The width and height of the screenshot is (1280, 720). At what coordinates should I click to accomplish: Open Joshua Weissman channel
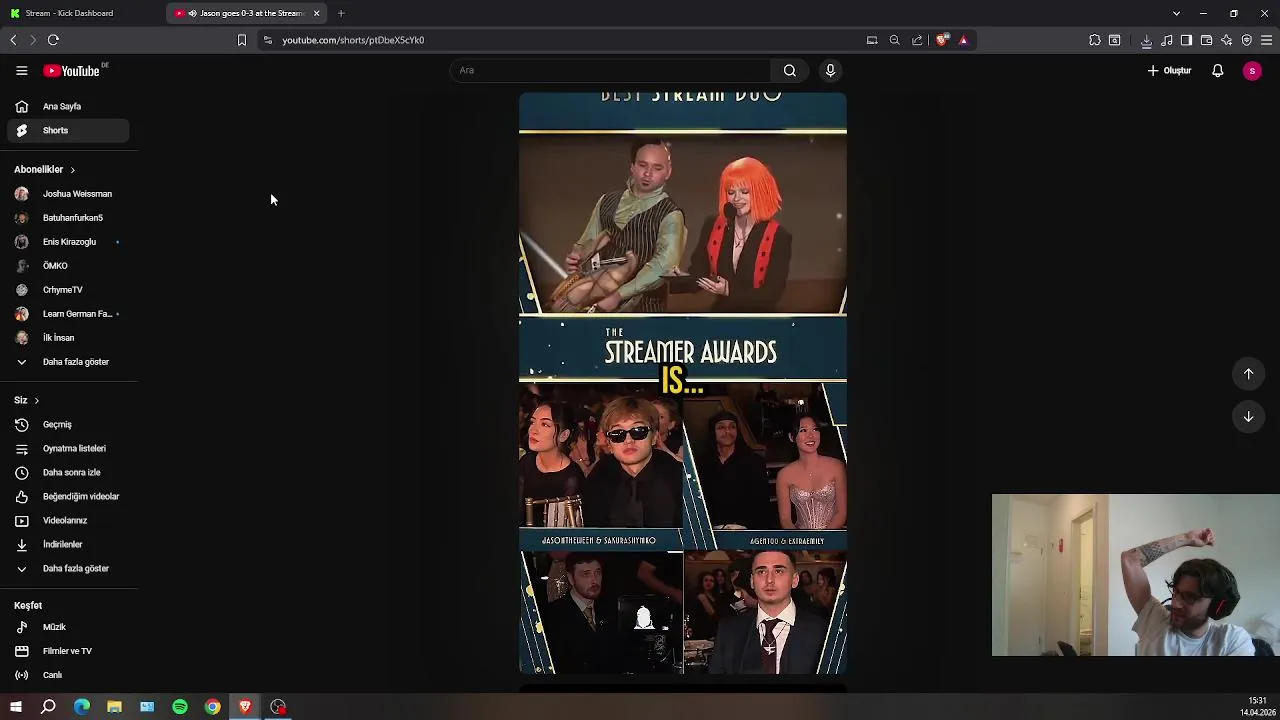(68, 193)
